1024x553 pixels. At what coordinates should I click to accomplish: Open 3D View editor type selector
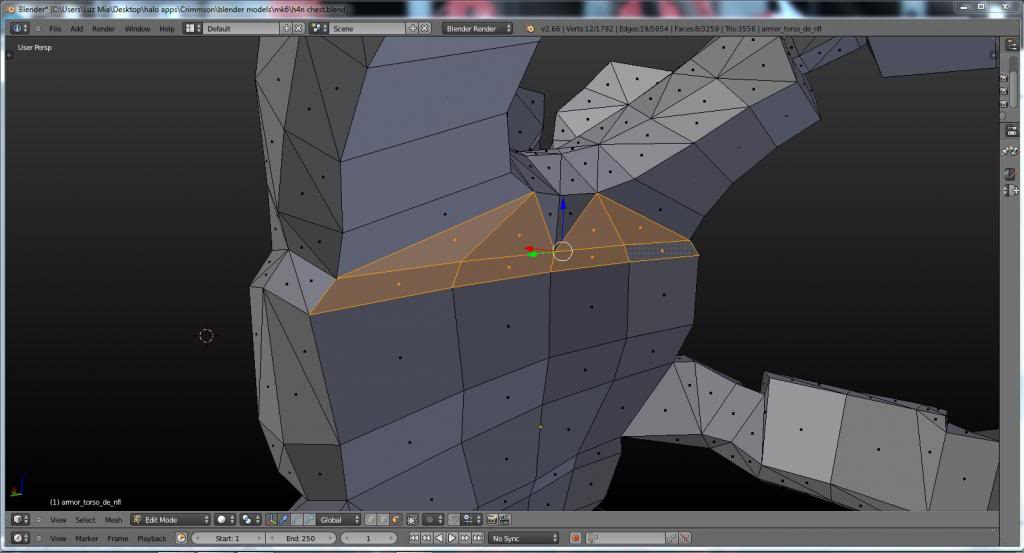(x=20, y=520)
